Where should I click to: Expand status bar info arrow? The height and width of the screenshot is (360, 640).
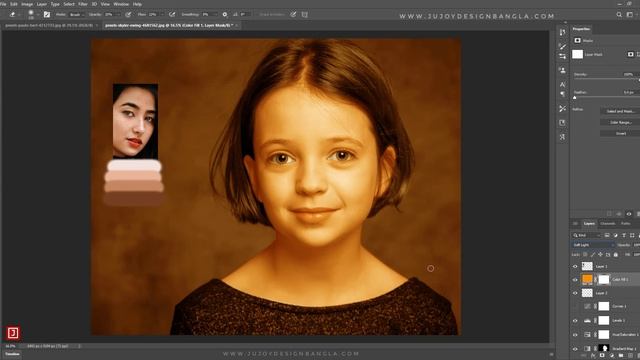point(80,346)
